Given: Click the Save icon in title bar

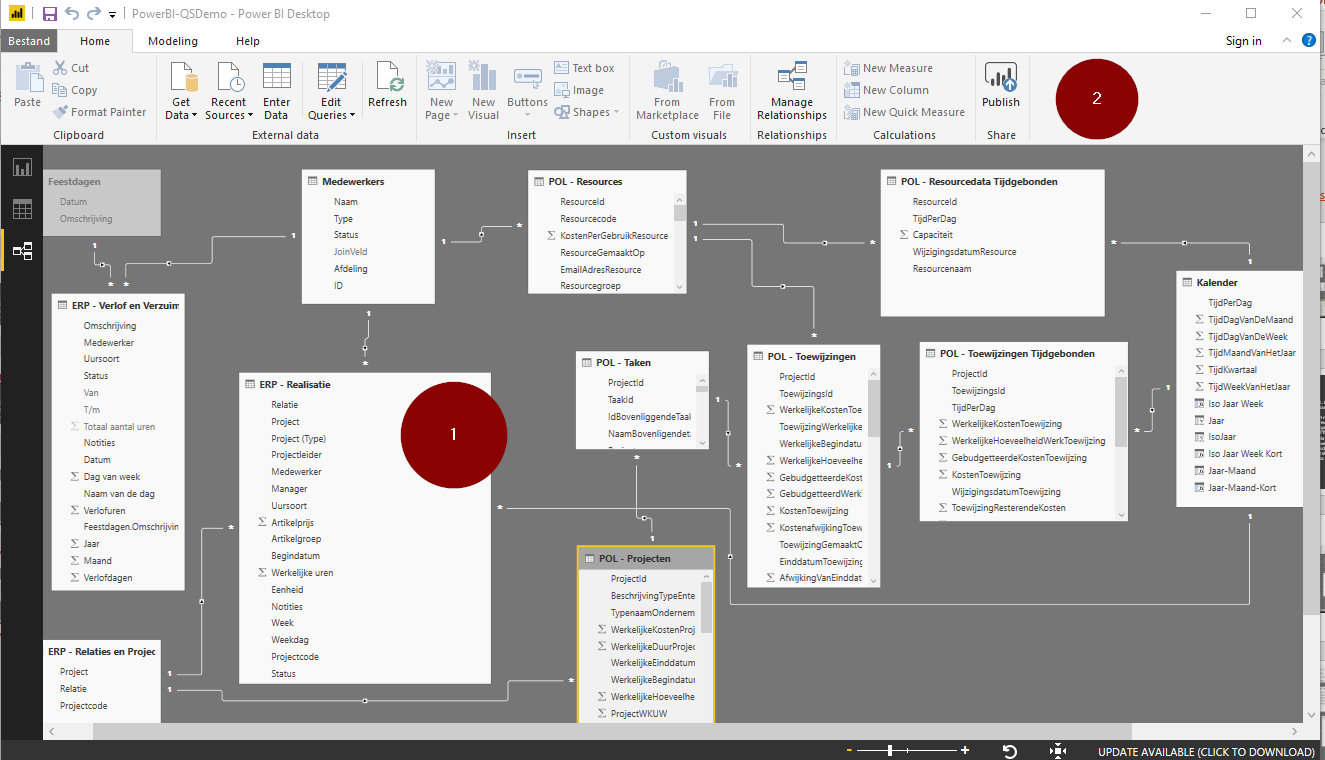Looking at the screenshot, I should pos(49,14).
